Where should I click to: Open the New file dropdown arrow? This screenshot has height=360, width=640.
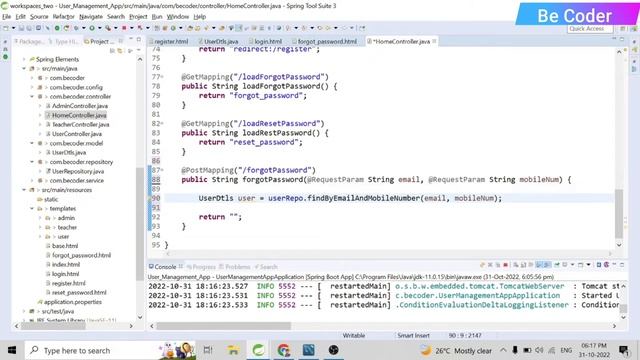13,28
